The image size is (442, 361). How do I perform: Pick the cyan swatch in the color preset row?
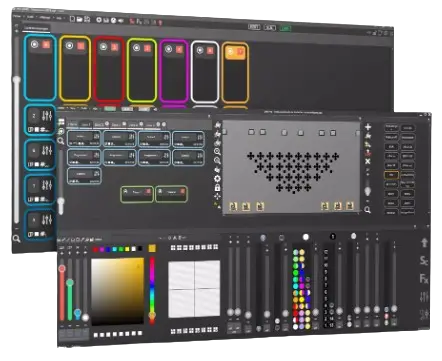[x=115, y=249]
